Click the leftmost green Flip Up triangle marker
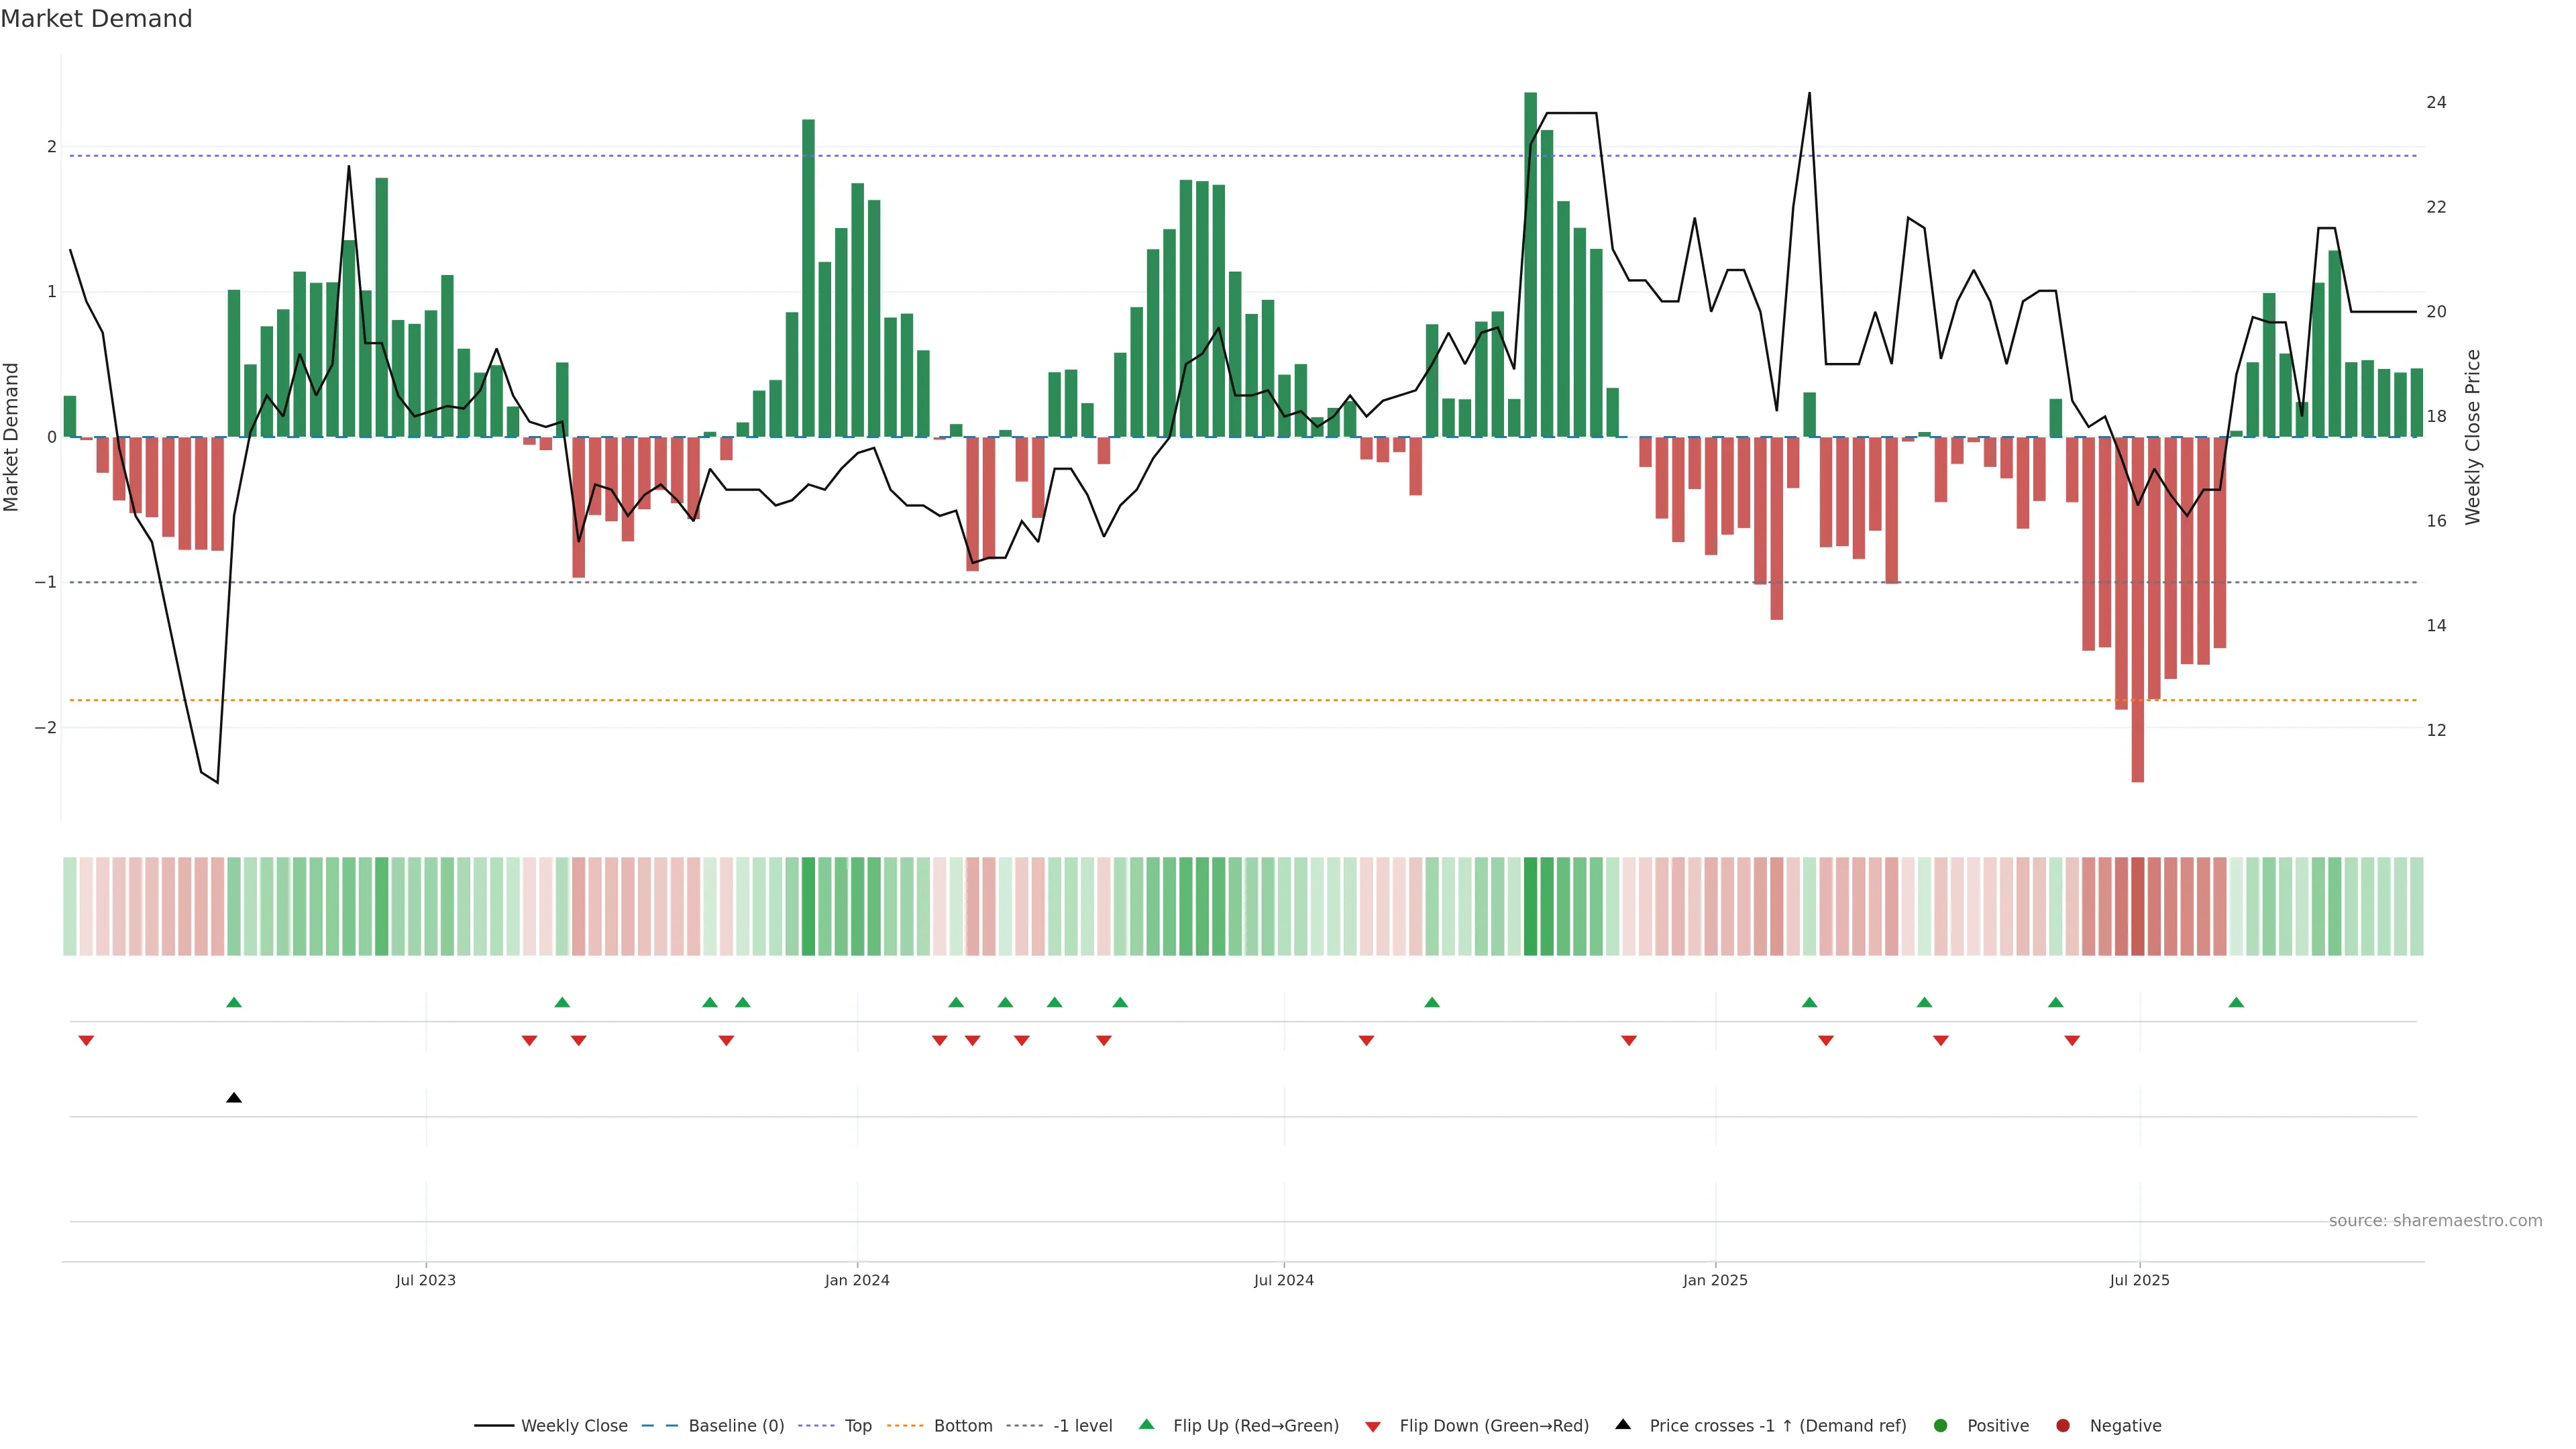Image resolution: width=2576 pixels, height=1449 pixels. (x=234, y=1002)
